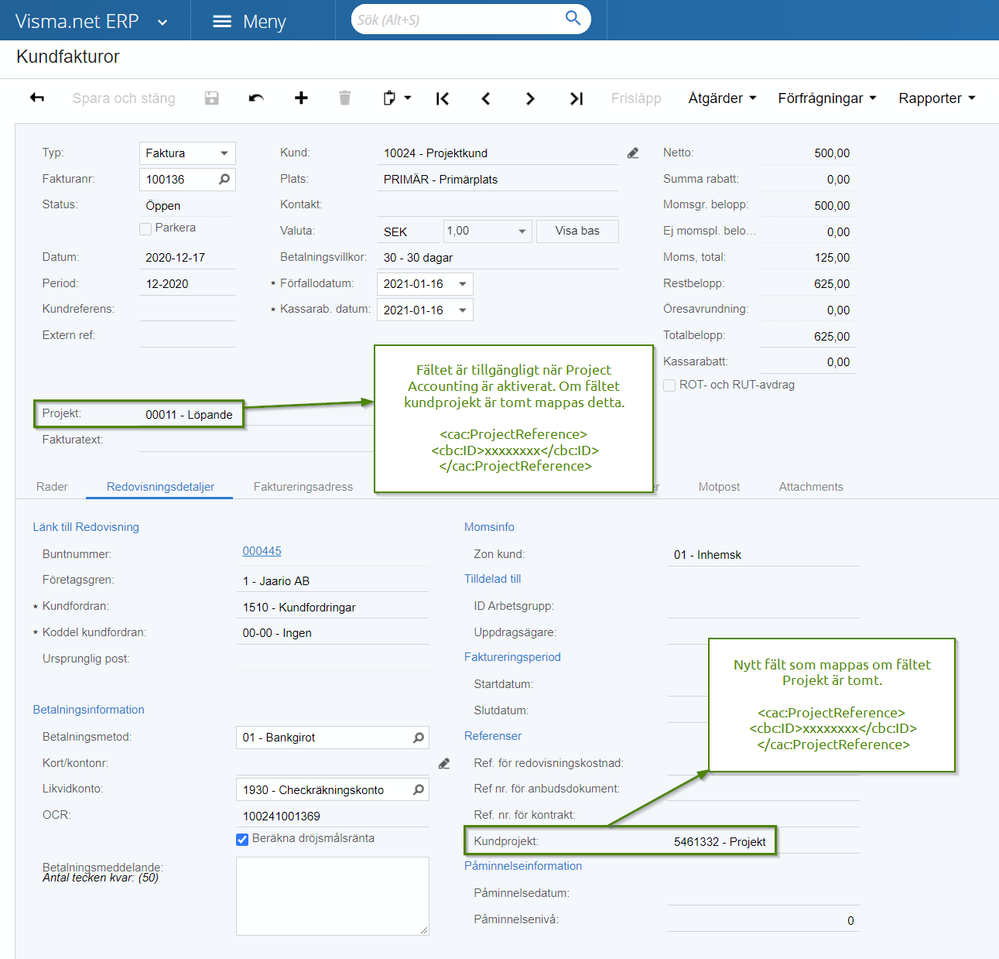This screenshot has height=959, width=999.
Task: Edit customer with pencil icon beside Kund
Action: [x=633, y=153]
